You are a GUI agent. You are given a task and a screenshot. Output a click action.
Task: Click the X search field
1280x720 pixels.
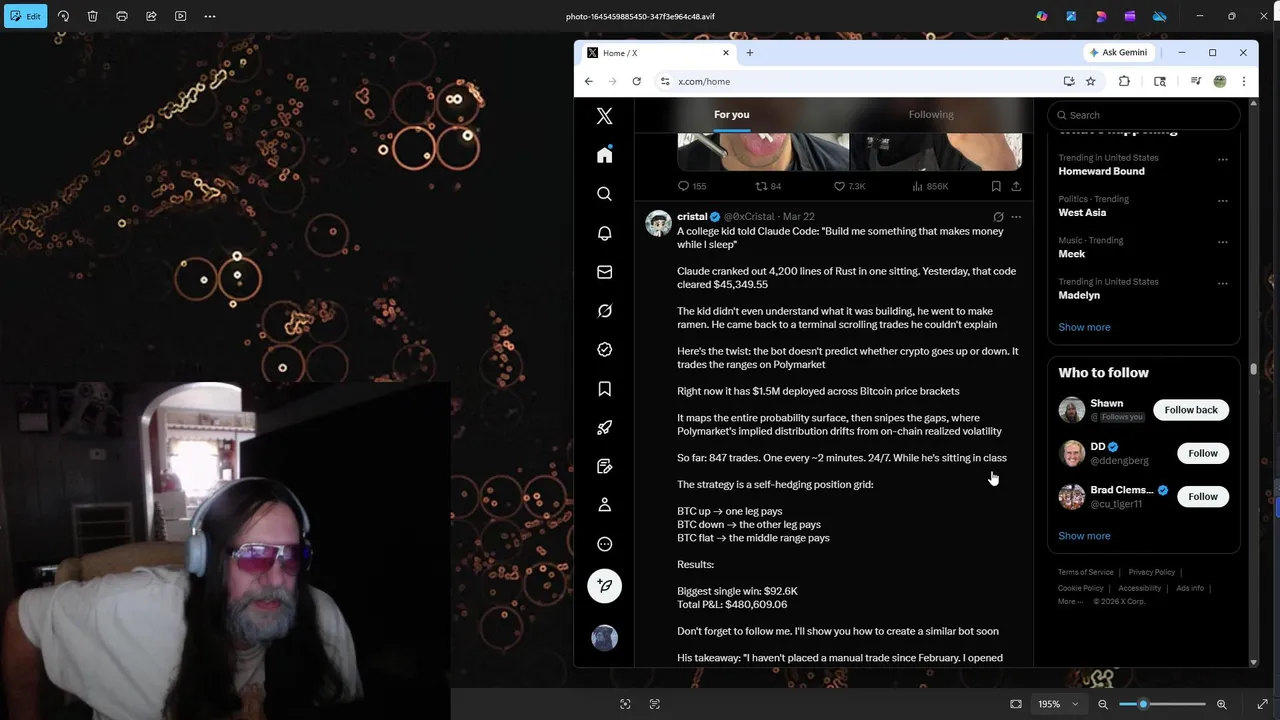pyautogui.click(x=1144, y=115)
